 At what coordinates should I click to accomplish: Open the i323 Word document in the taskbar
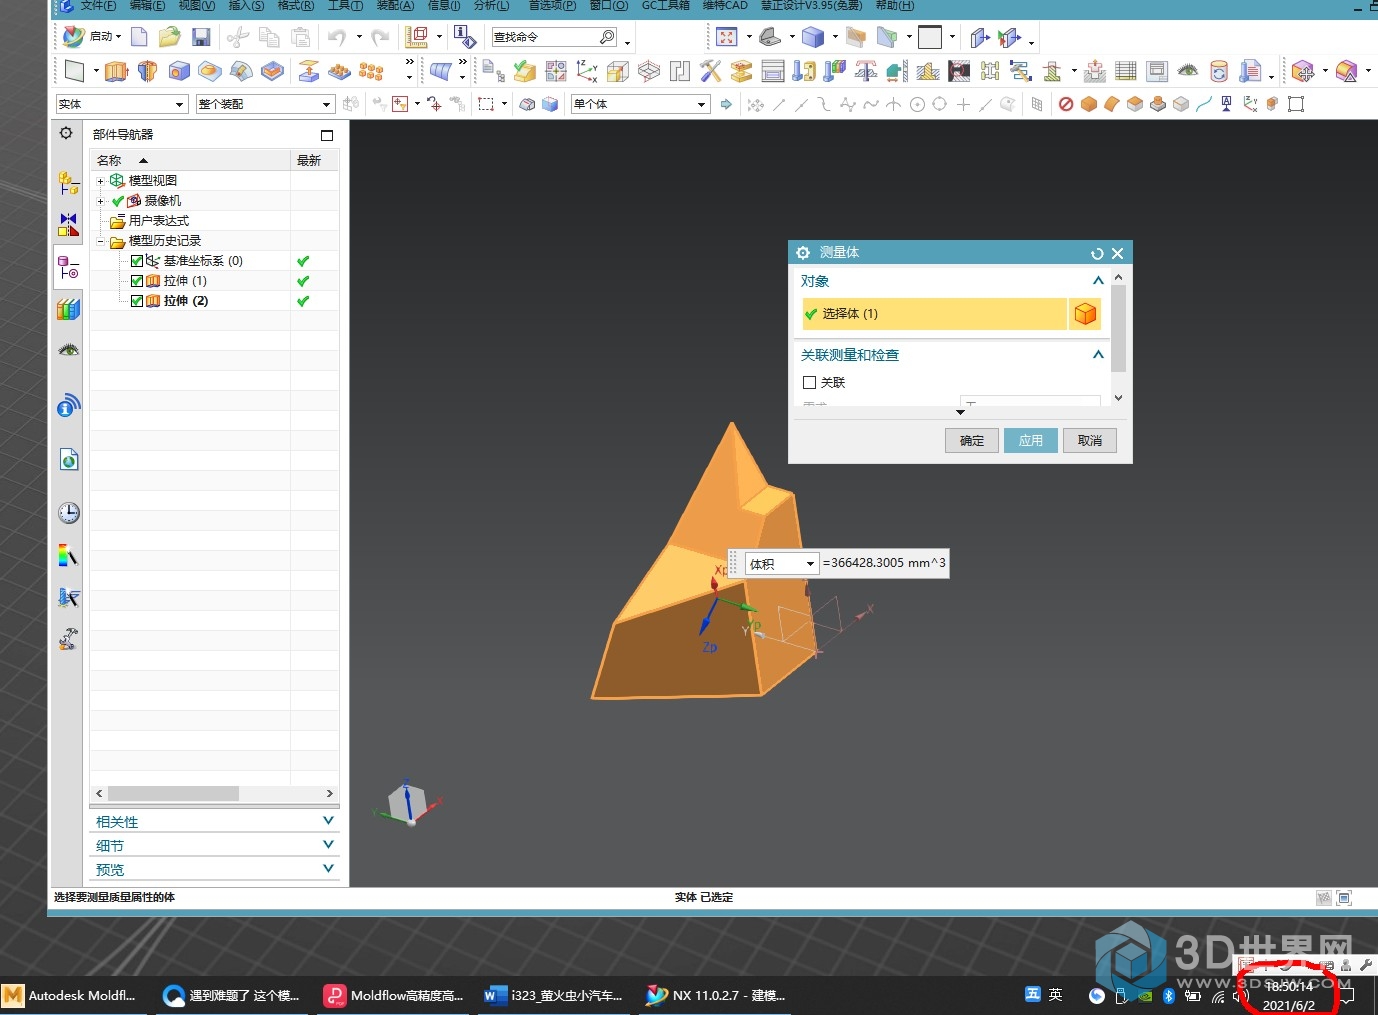554,995
